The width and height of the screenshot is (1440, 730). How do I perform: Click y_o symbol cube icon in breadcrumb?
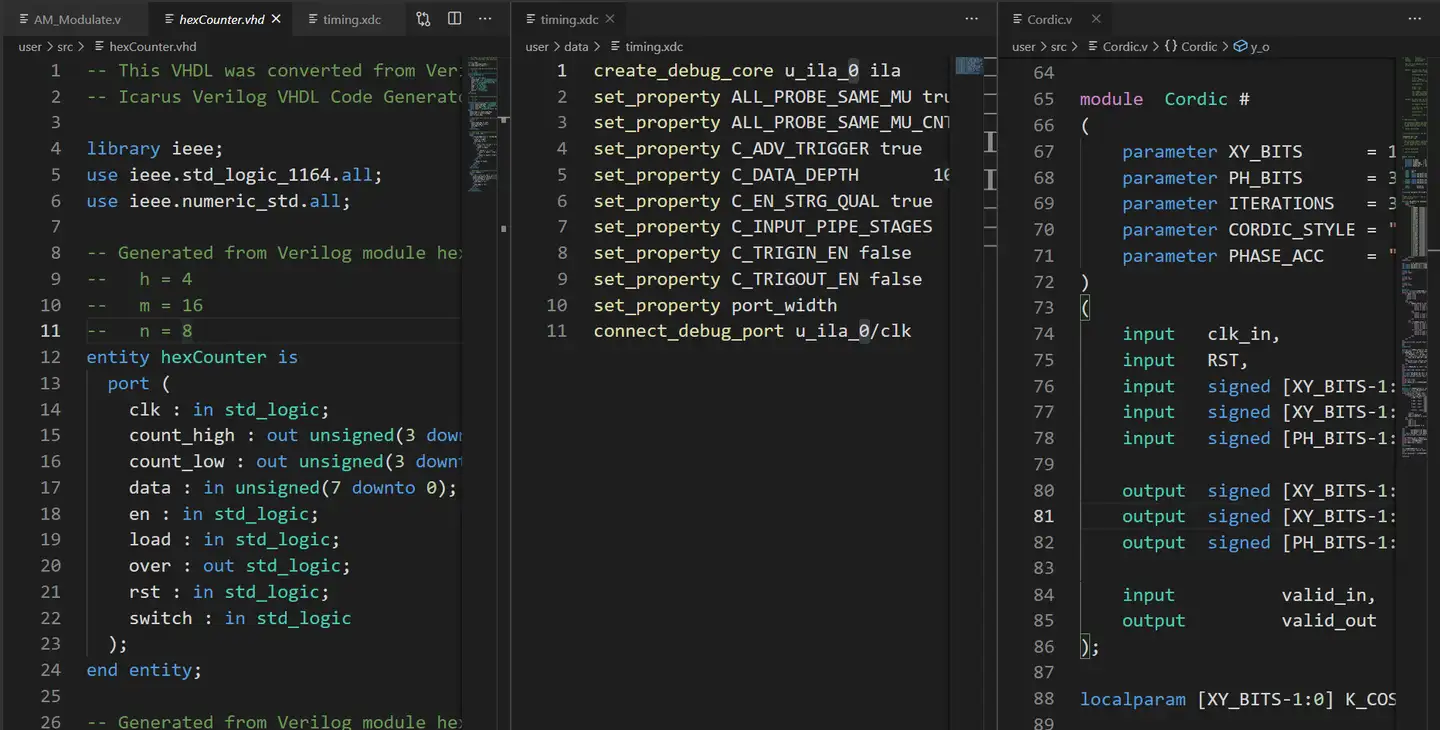point(1240,46)
